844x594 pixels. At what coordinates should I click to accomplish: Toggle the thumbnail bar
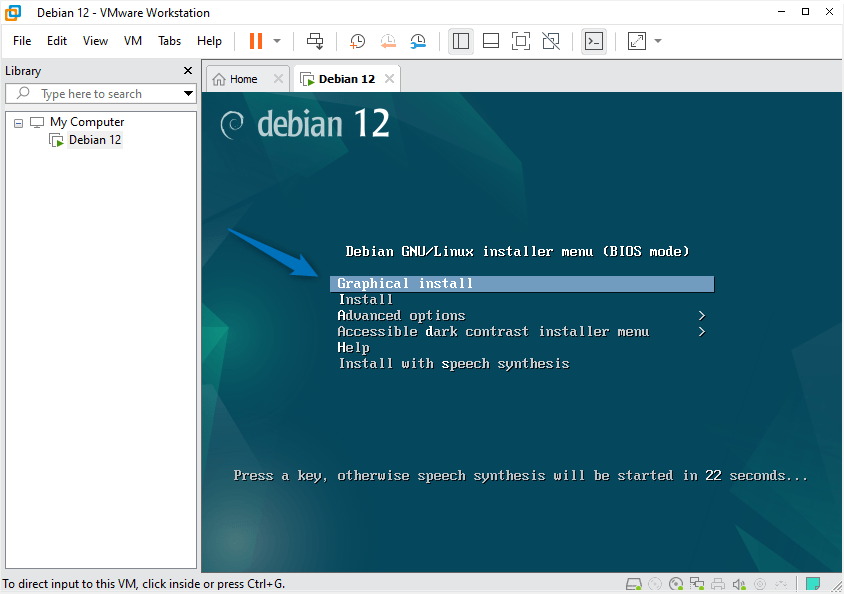(x=490, y=41)
